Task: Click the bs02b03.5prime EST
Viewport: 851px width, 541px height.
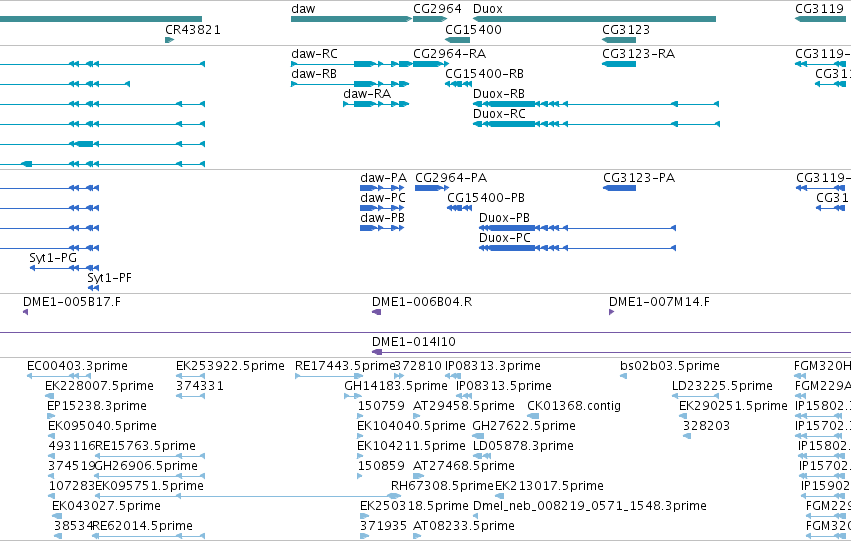Action: tap(624, 375)
